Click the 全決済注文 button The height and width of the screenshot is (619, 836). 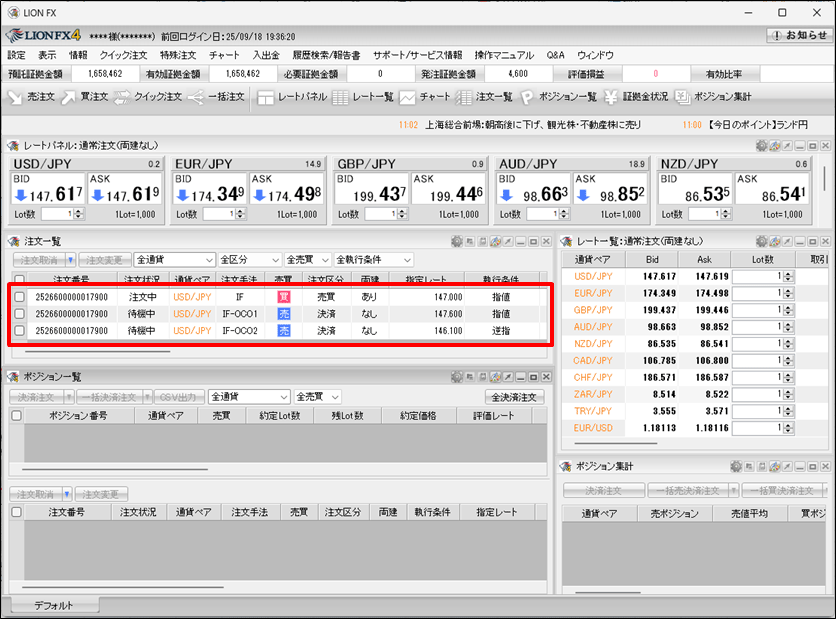tap(512, 397)
